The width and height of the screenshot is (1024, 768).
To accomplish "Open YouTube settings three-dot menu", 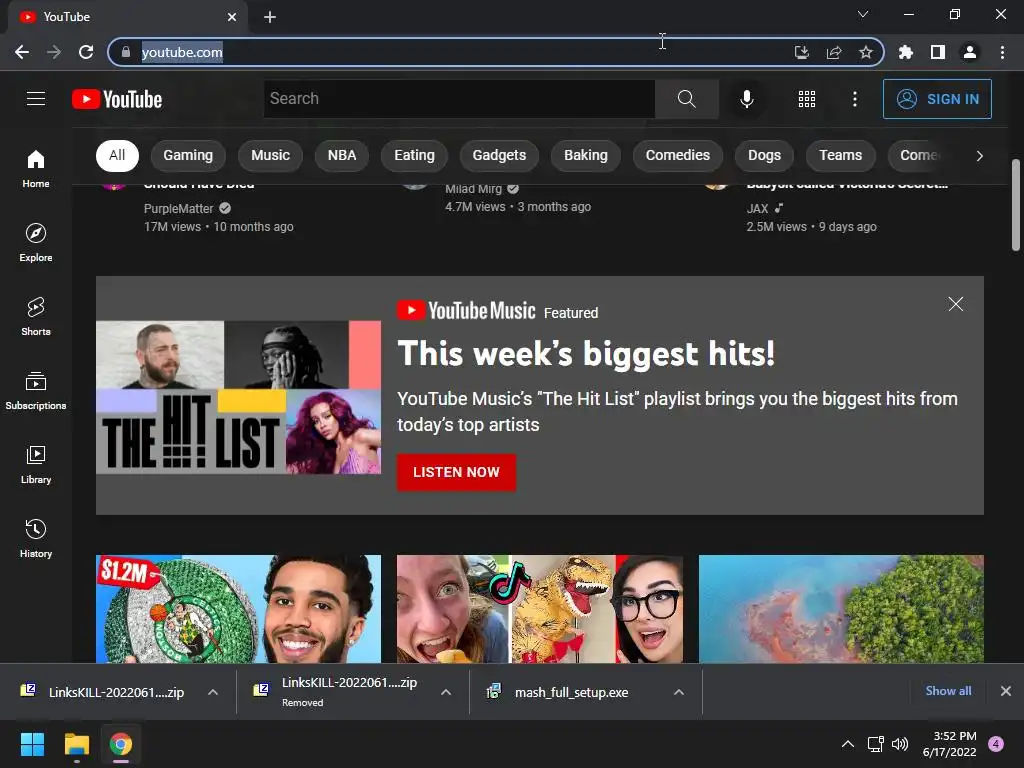I will click(855, 99).
